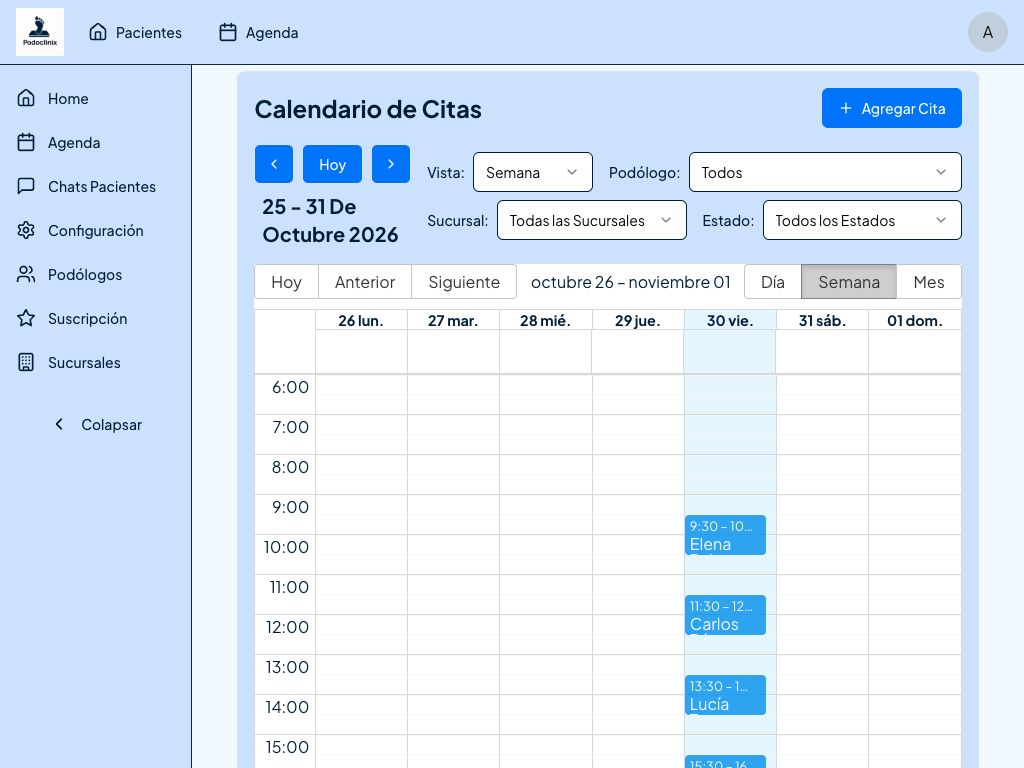
Task: Open the 15:30 appointment on Friday
Action: point(726,761)
